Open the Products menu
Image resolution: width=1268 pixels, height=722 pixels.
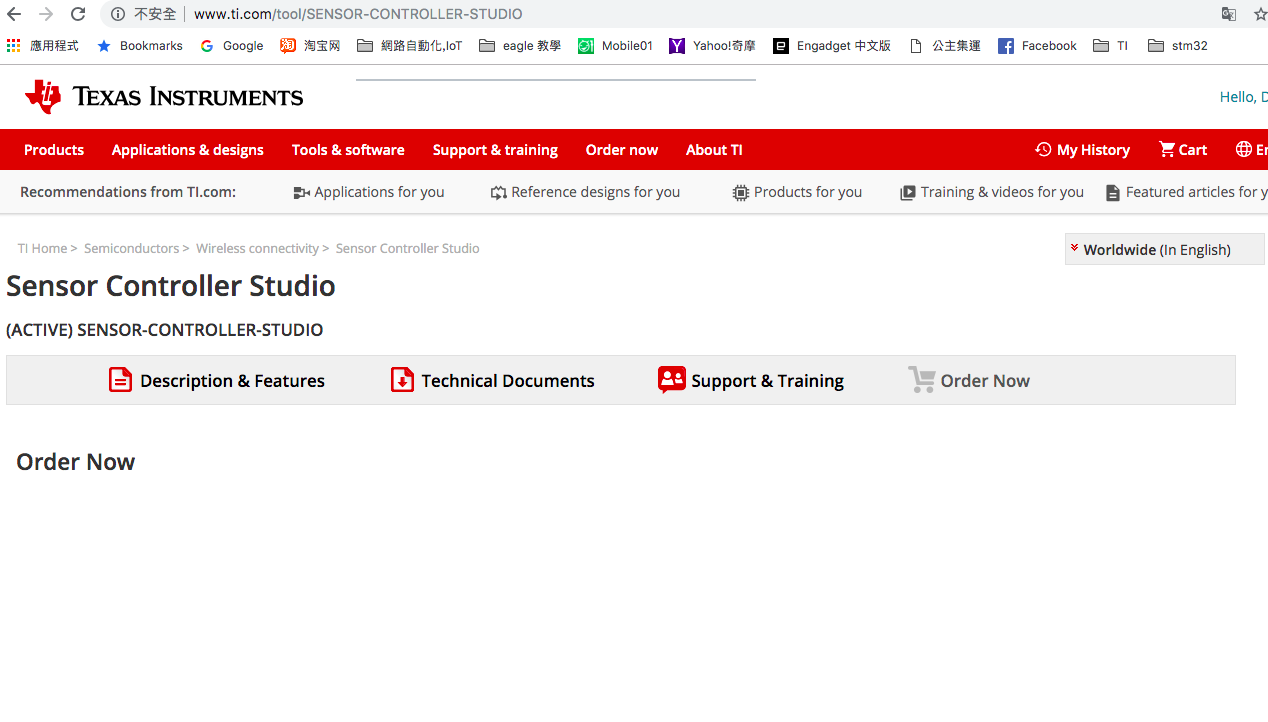click(54, 150)
